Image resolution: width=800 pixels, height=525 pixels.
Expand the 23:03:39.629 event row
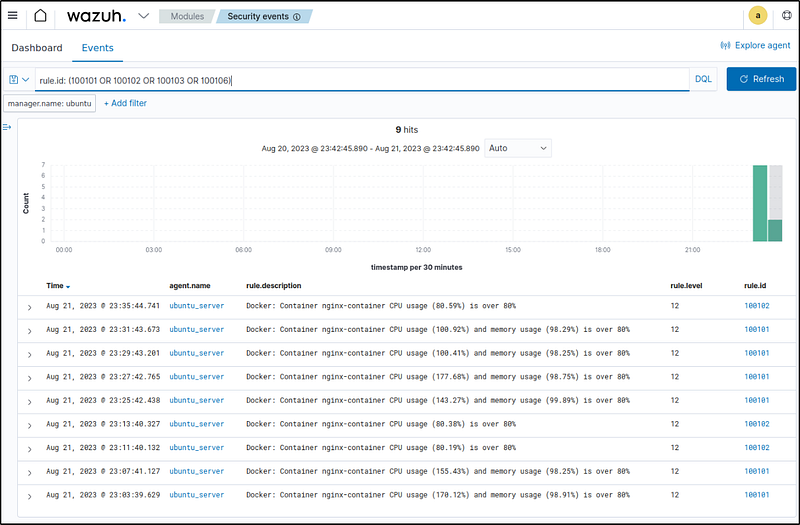[29, 497]
